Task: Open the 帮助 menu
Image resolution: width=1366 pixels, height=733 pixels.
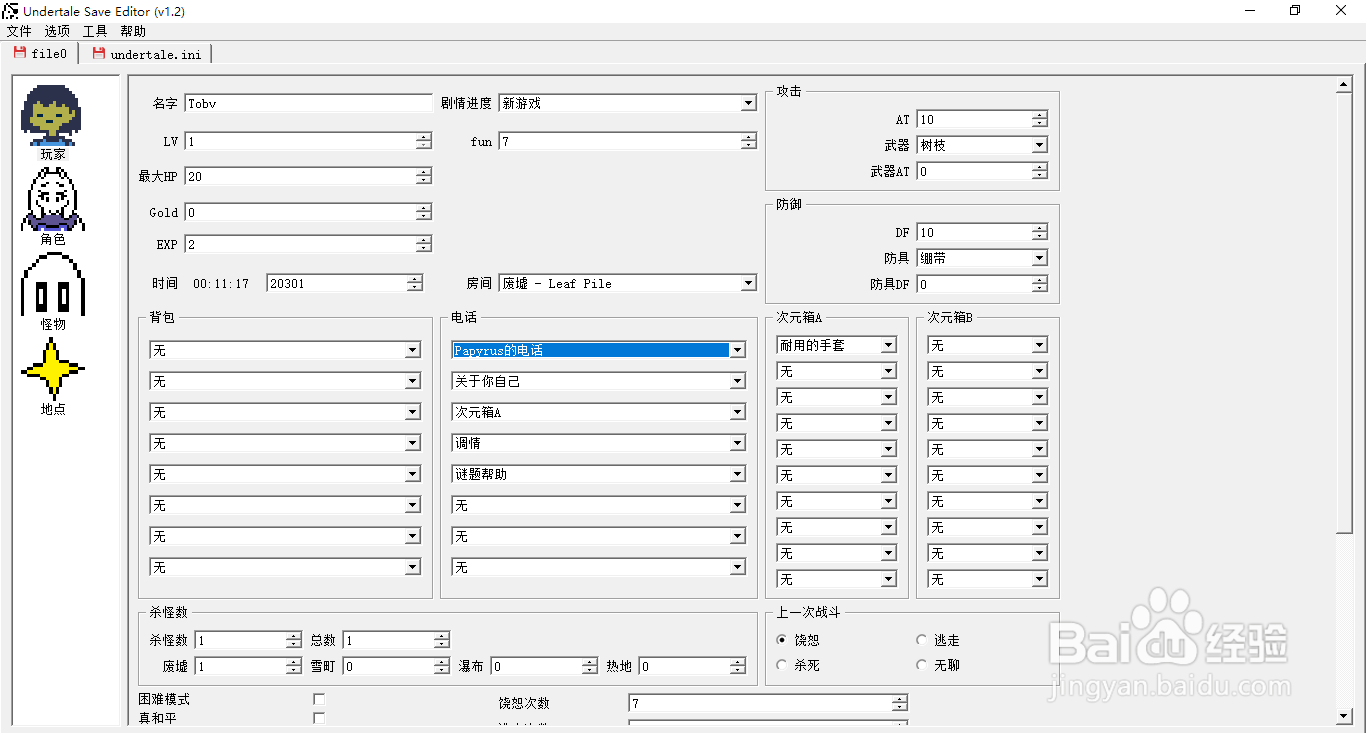Action: 133,31
